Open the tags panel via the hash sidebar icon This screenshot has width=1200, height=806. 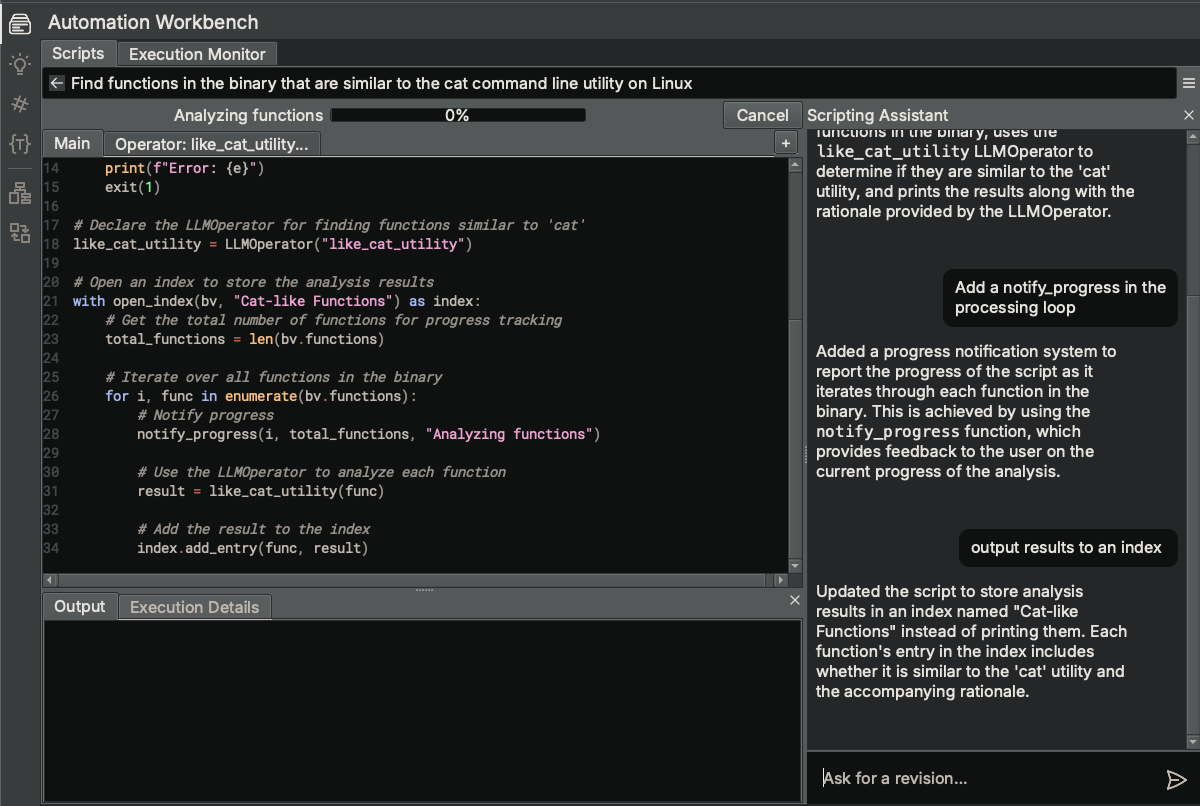pyautogui.click(x=19, y=104)
